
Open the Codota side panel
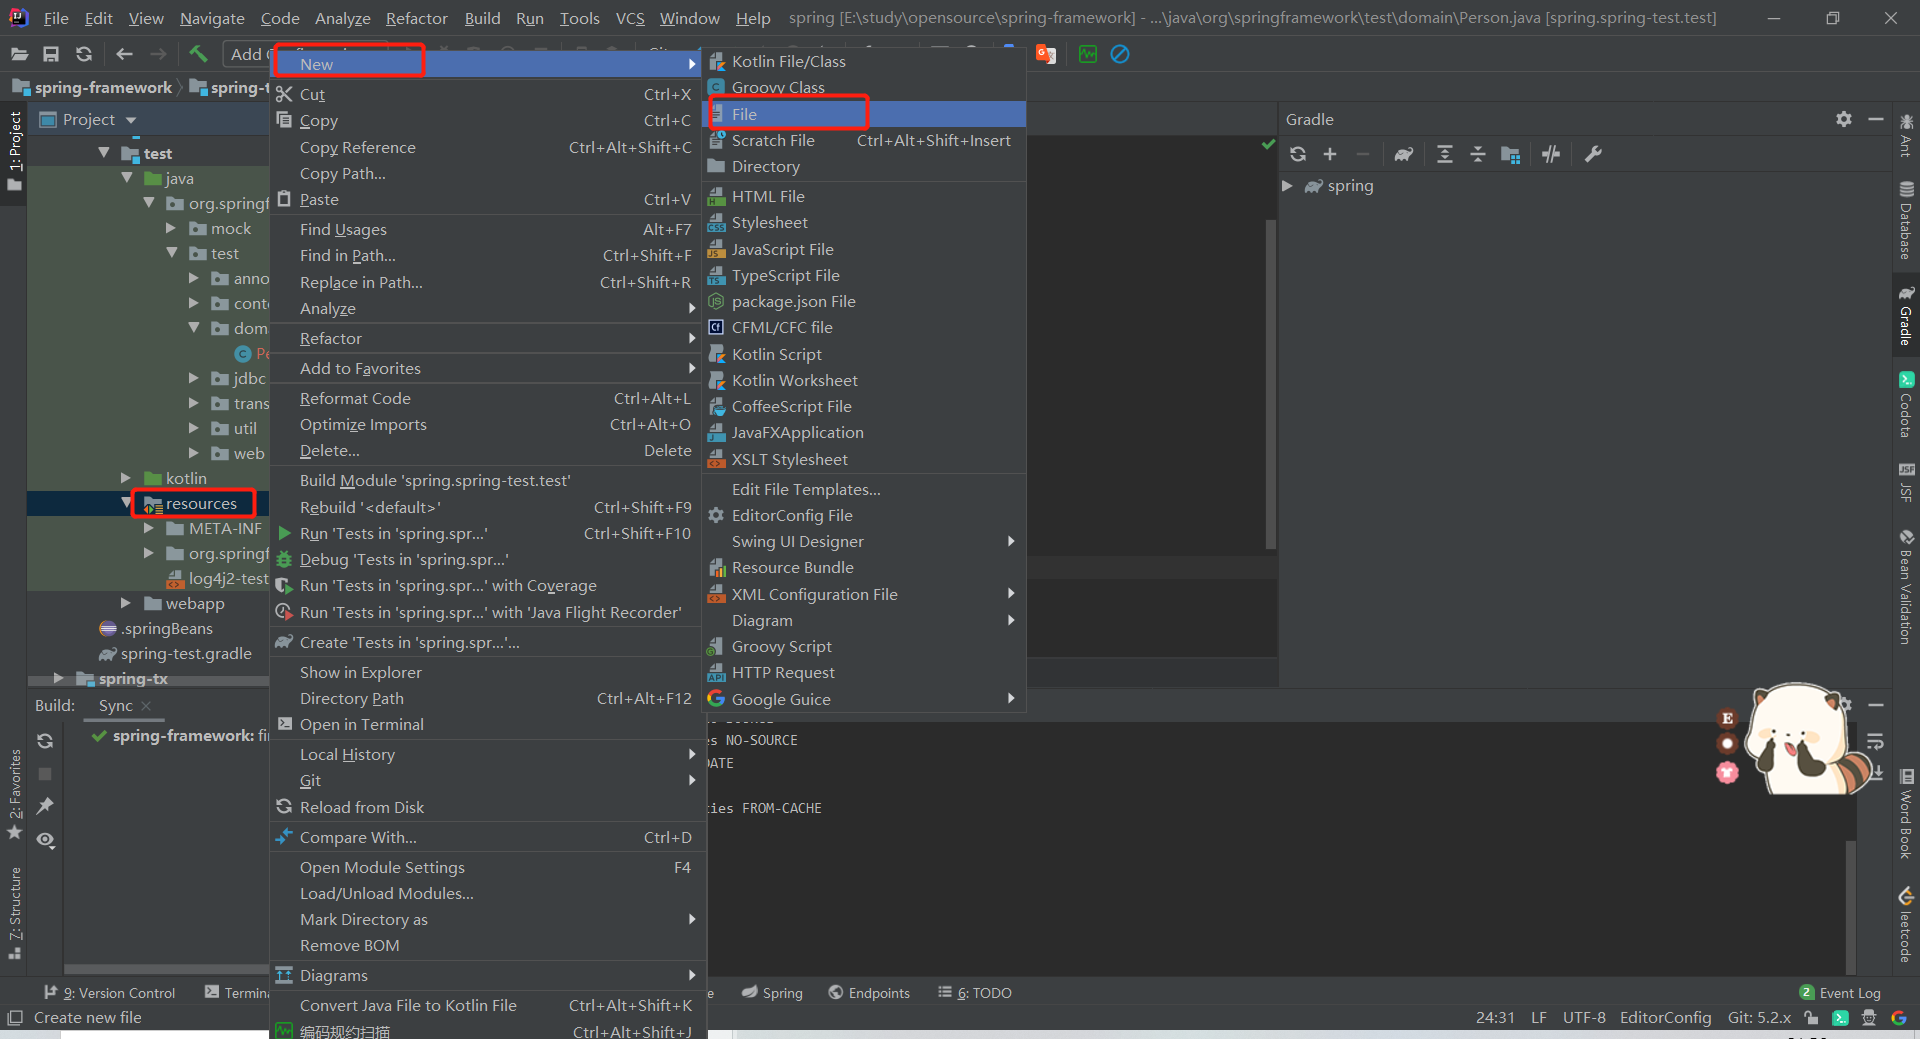1906,404
